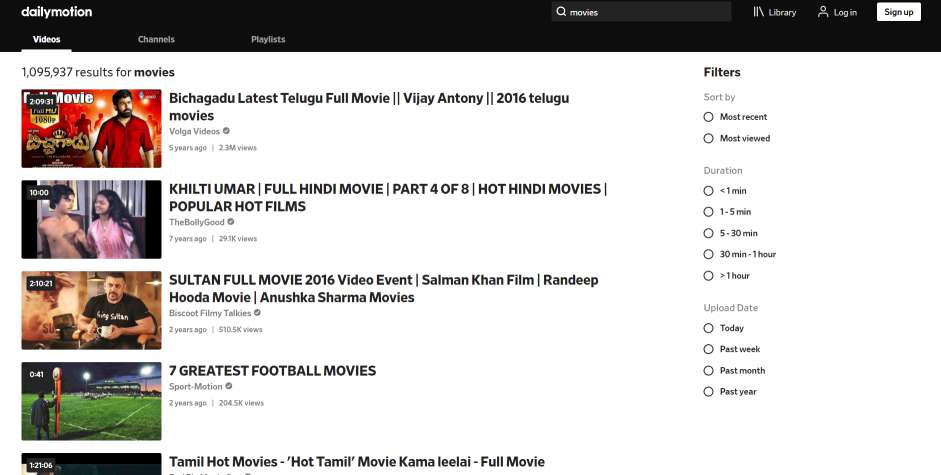Open SULTAN FULL MOVIE 2016 title

(383, 288)
